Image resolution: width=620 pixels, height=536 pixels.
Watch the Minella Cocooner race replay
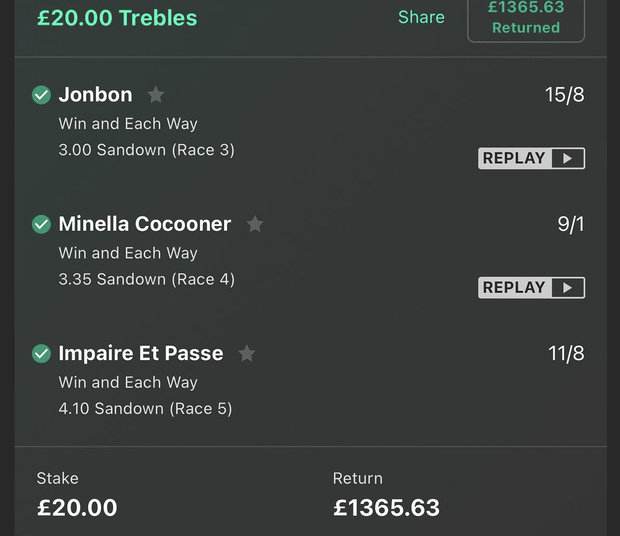tap(531, 288)
